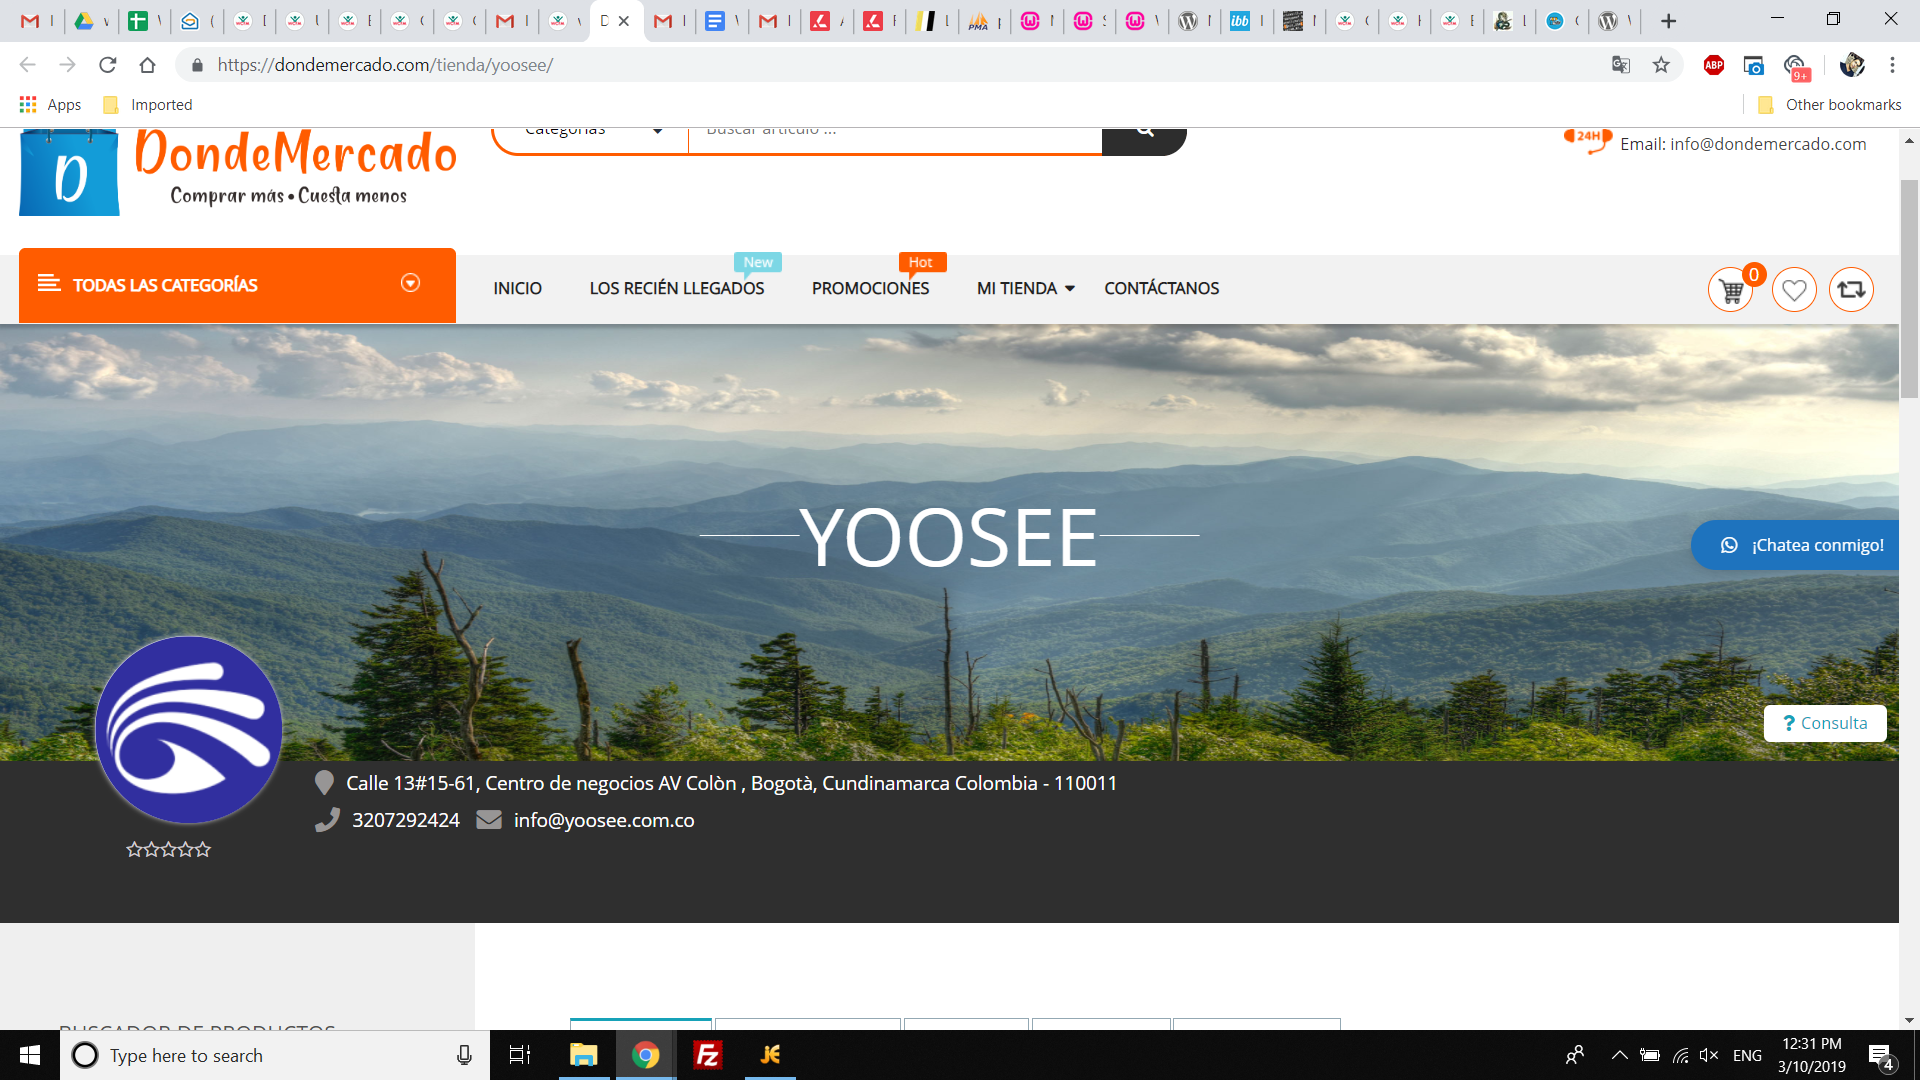Open File Explorer from the taskbar
Image resolution: width=1920 pixels, height=1080 pixels.
(x=583, y=1055)
